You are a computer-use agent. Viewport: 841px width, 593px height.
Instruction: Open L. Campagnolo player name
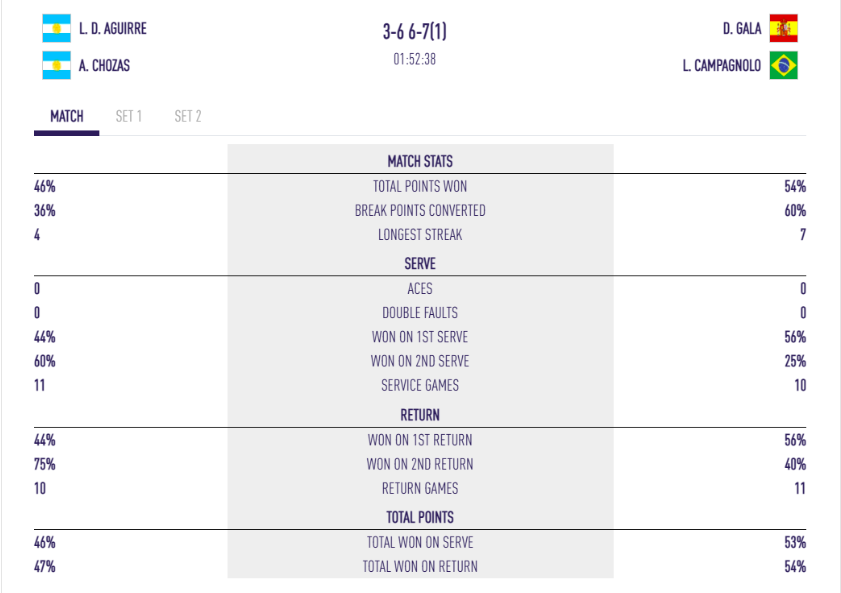[721, 66]
